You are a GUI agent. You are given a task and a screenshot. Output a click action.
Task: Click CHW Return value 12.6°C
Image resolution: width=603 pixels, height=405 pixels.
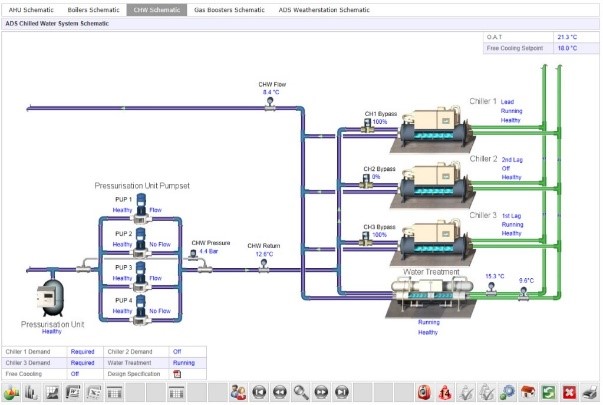click(x=264, y=254)
